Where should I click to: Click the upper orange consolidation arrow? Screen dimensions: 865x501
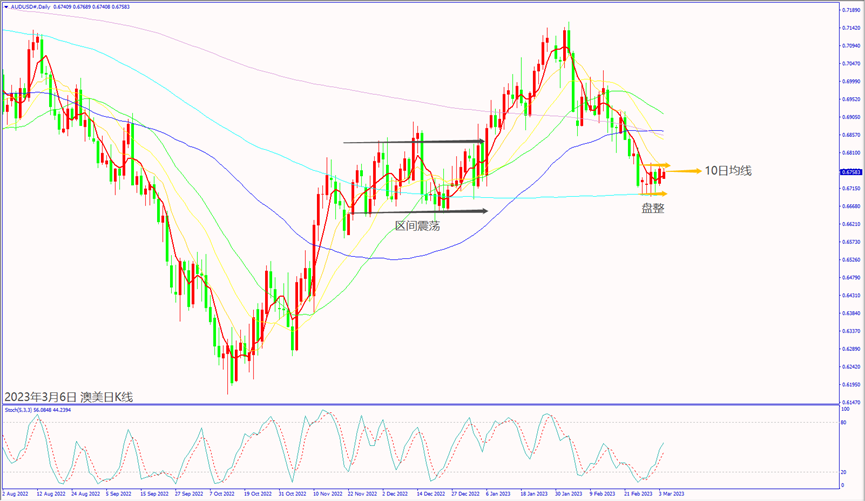click(655, 164)
